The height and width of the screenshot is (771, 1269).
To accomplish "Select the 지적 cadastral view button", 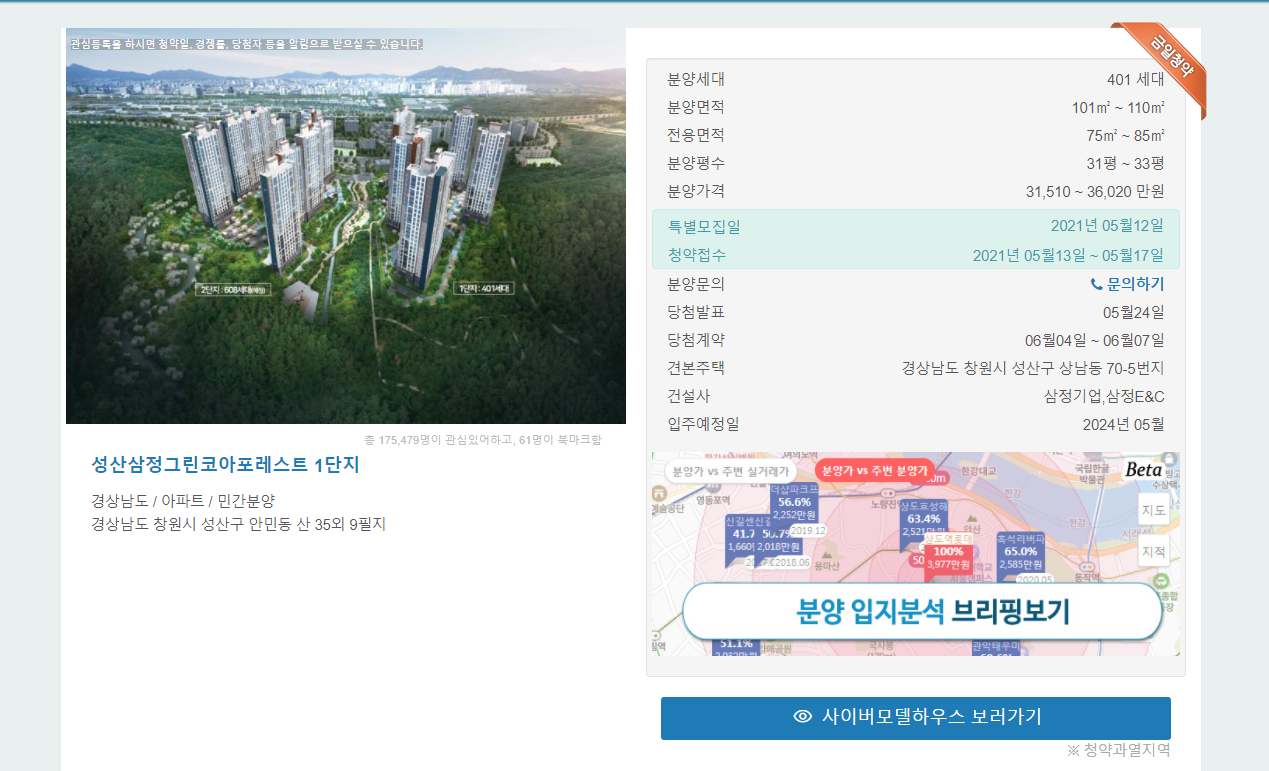I will pyautogui.click(x=1154, y=551).
